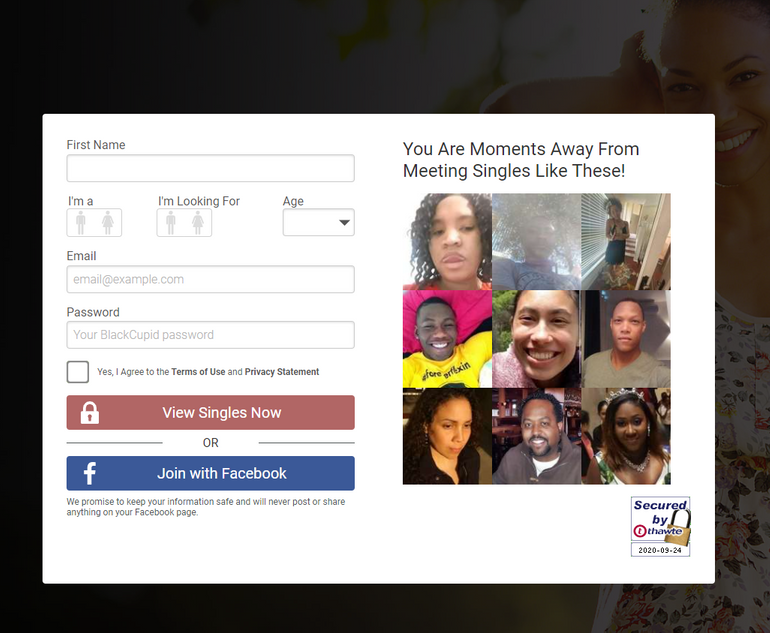Image resolution: width=770 pixels, height=633 pixels.
Task: Tick the Terms of Use agreement checkbox
Action: (78, 372)
